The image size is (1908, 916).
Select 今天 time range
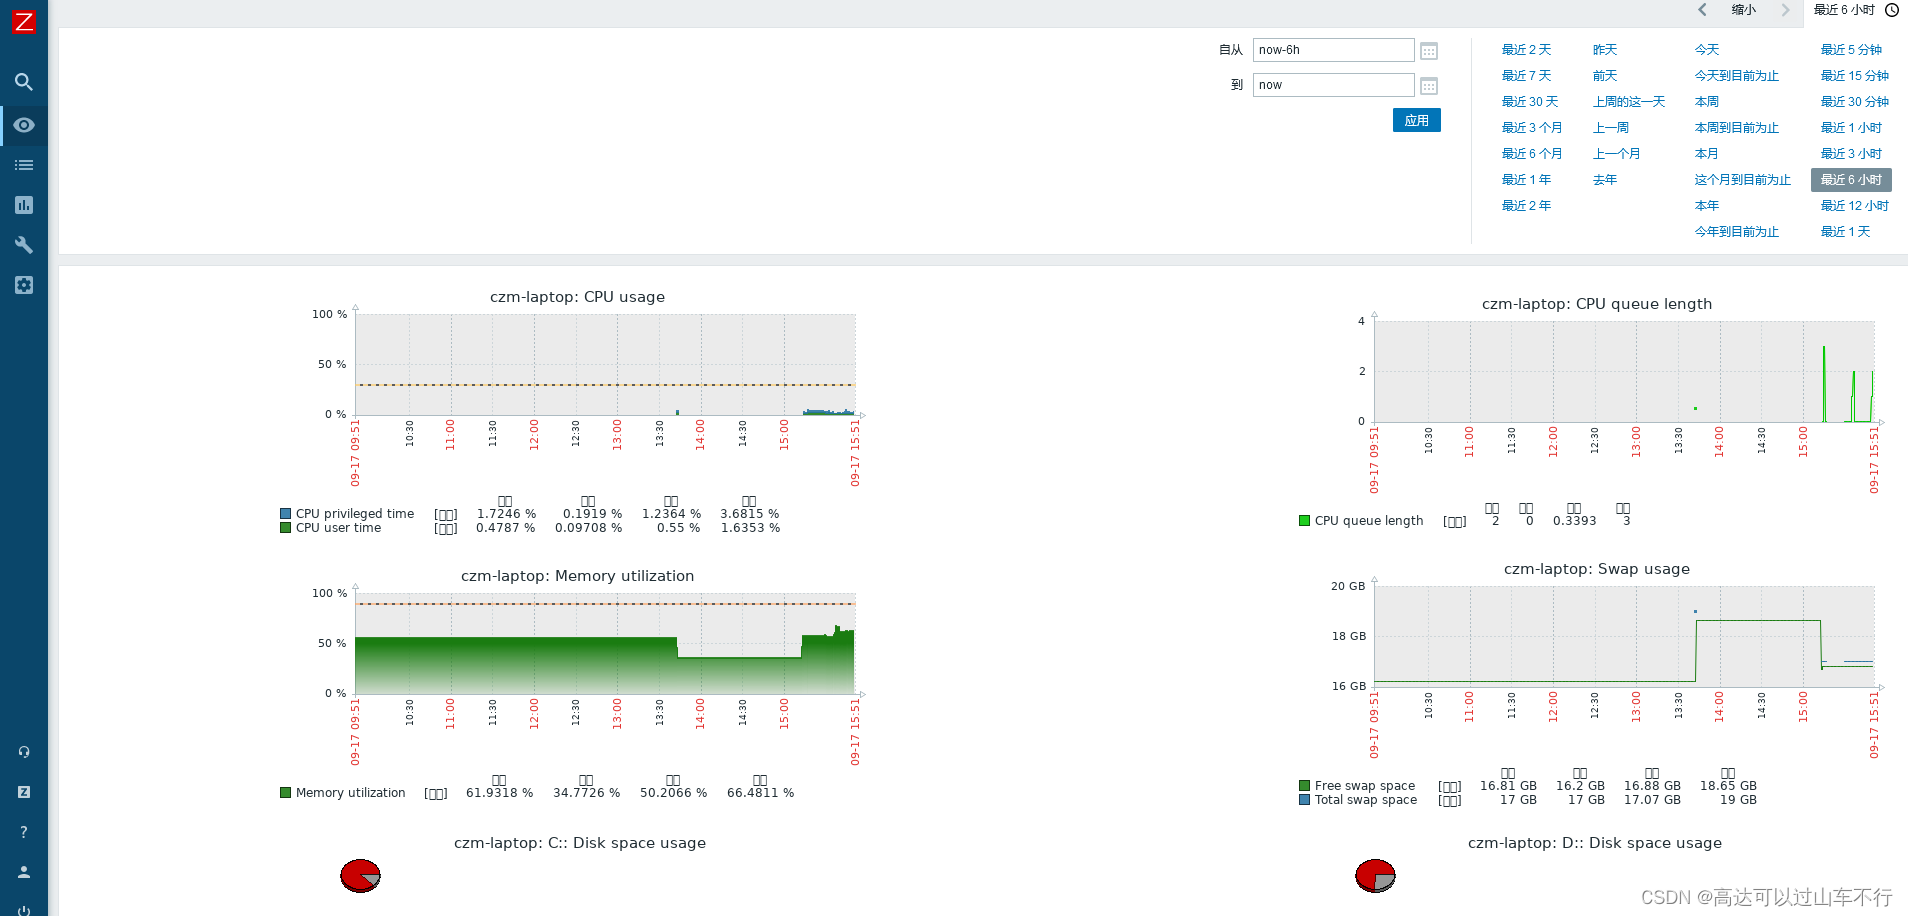tap(1707, 50)
